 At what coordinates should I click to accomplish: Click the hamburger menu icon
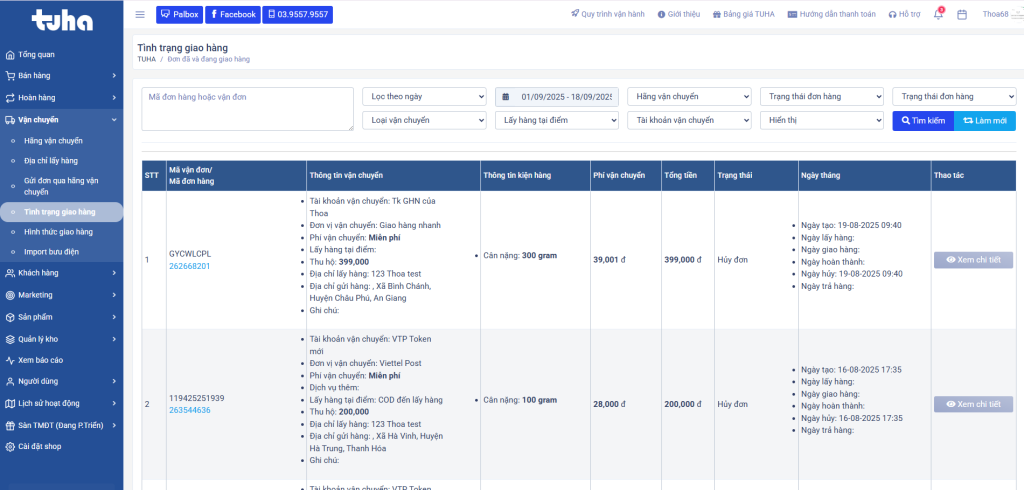tap(140, 15)
